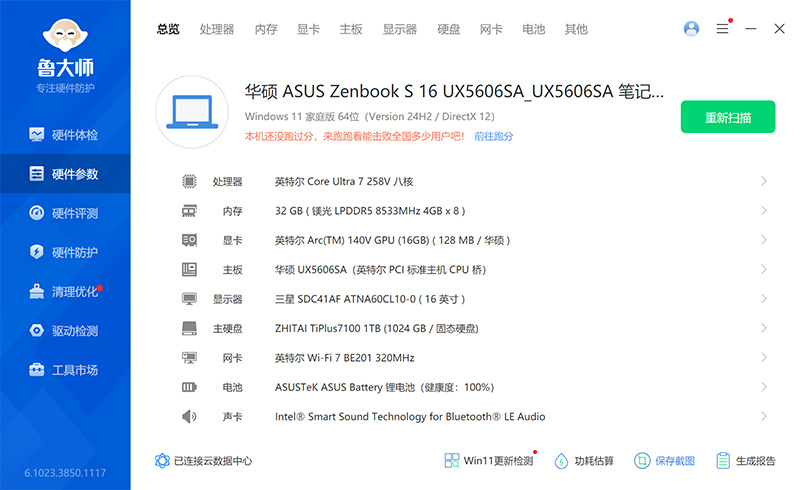
Task: Expand the 显示器 Samsung row chevron
Action: click(x=764, y=299)
